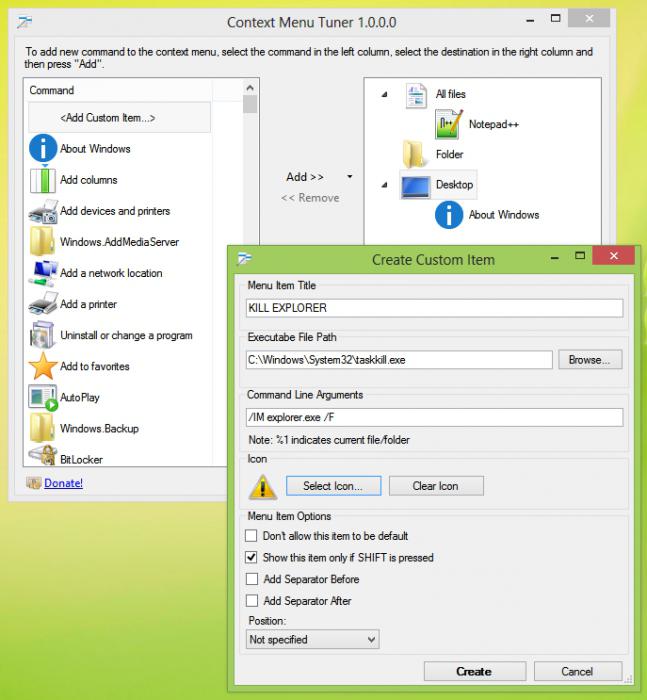Check the Add Separator Before option
647x700 pixels.
click(252, 580)
